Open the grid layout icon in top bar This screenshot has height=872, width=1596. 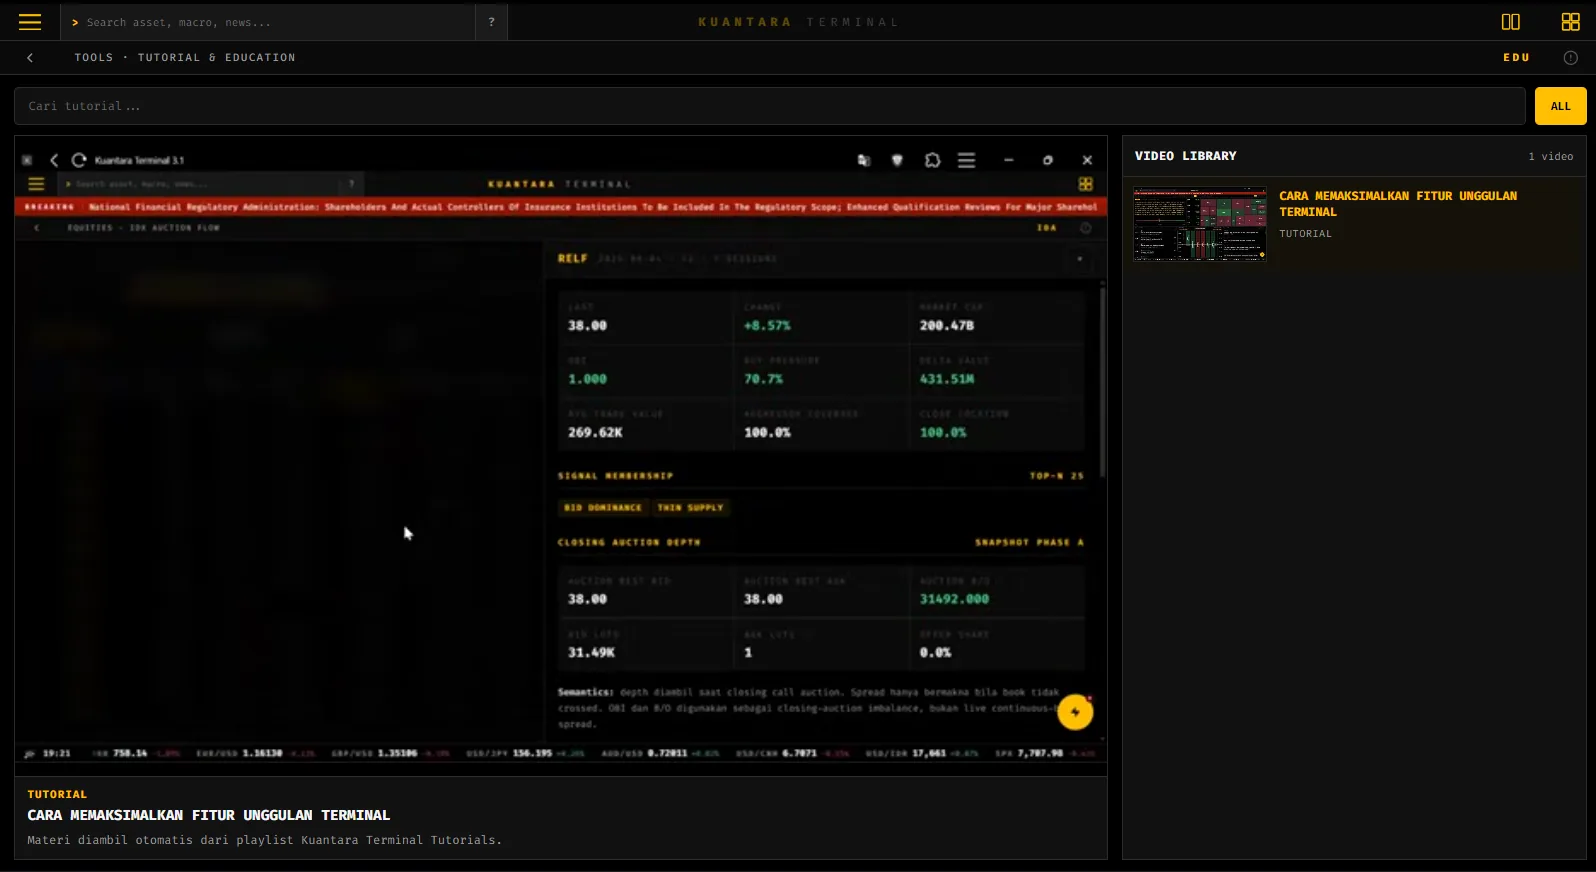[1570, 22]
